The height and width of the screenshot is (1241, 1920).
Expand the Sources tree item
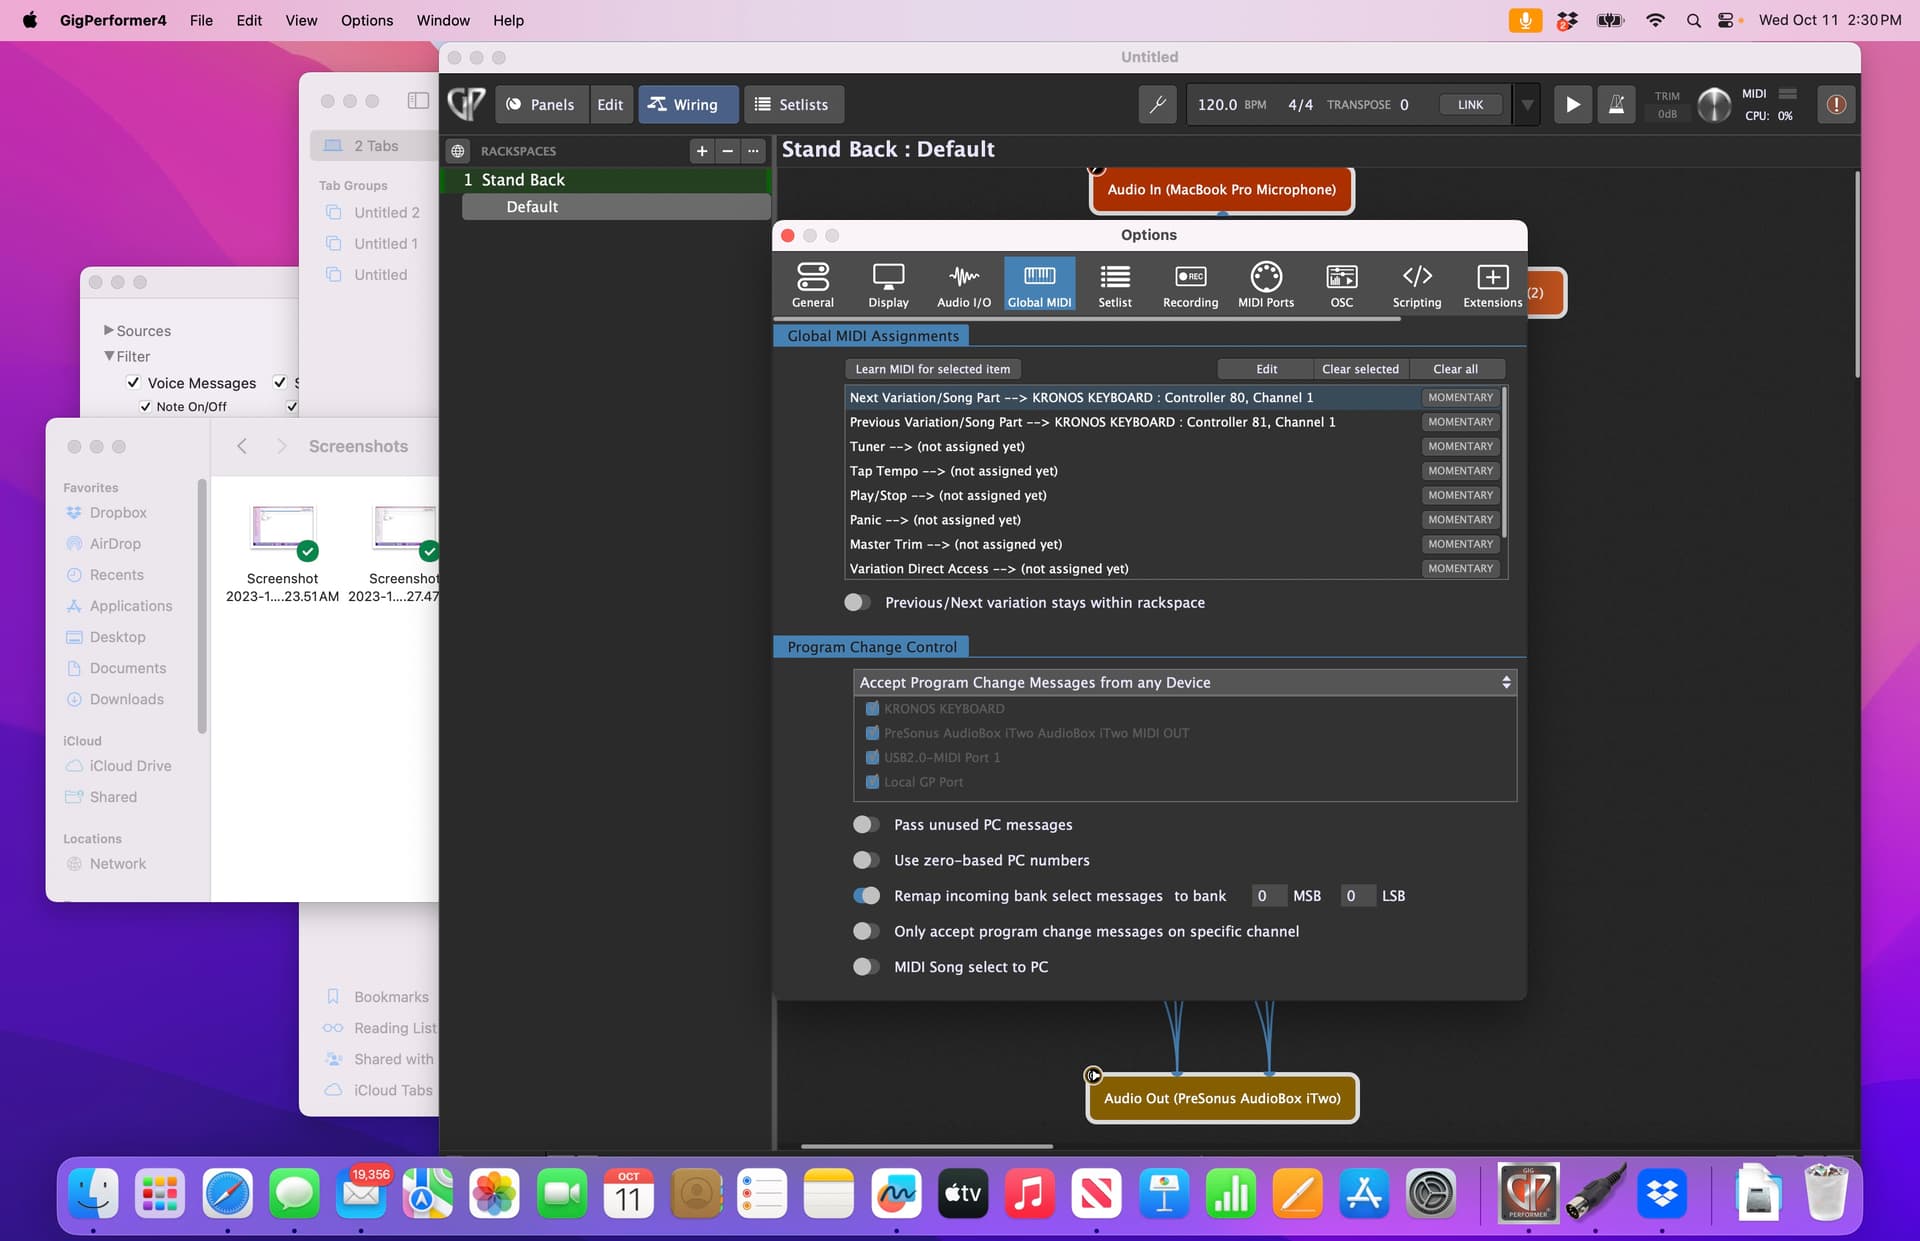(x=108, y=330)
